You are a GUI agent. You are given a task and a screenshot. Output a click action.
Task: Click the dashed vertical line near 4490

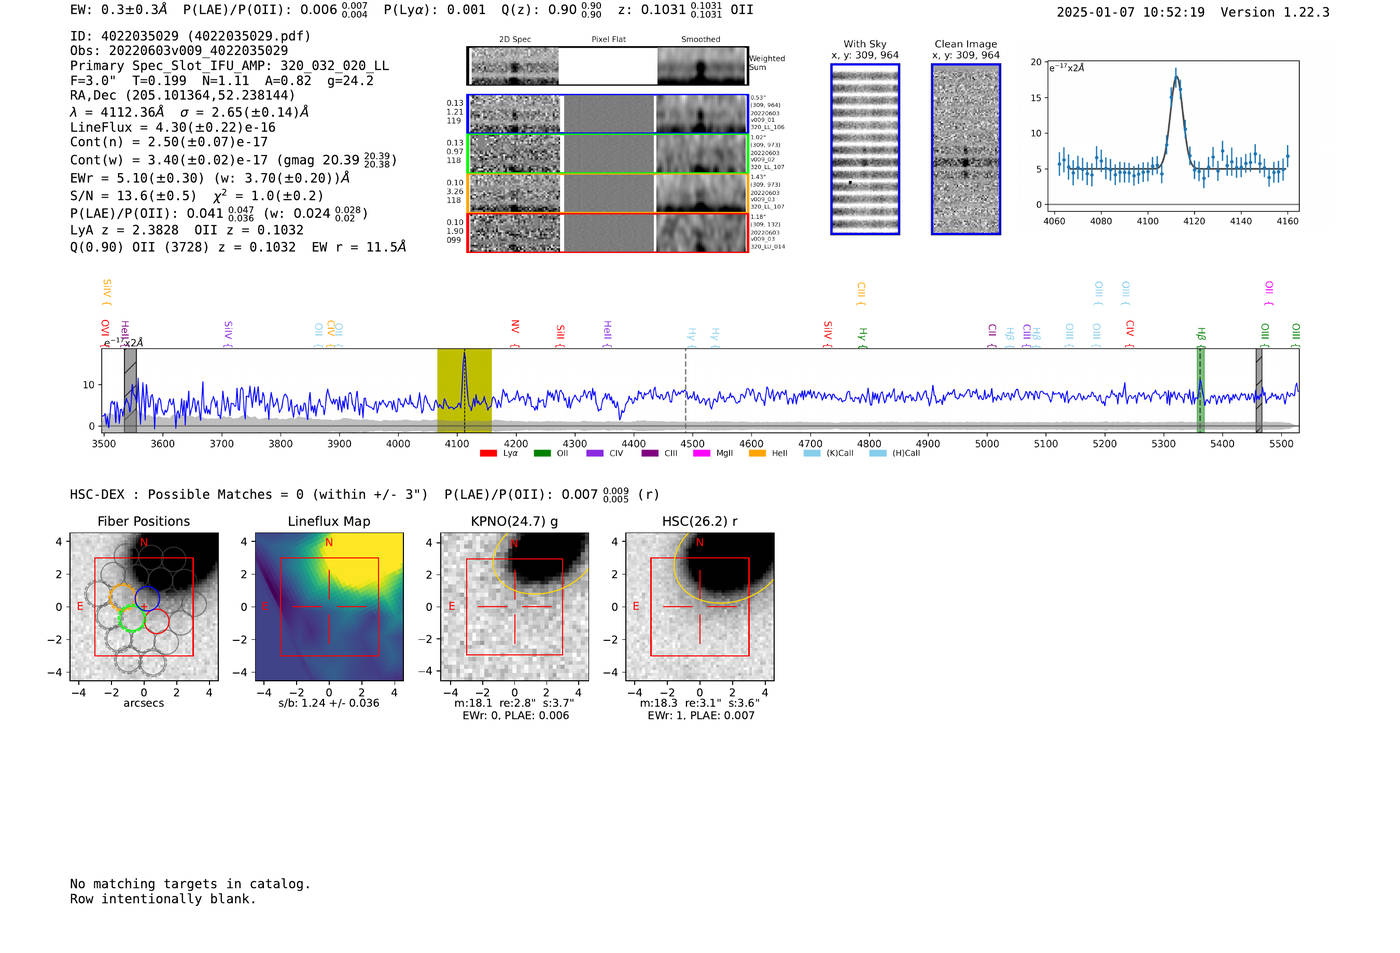pos(685,390)
